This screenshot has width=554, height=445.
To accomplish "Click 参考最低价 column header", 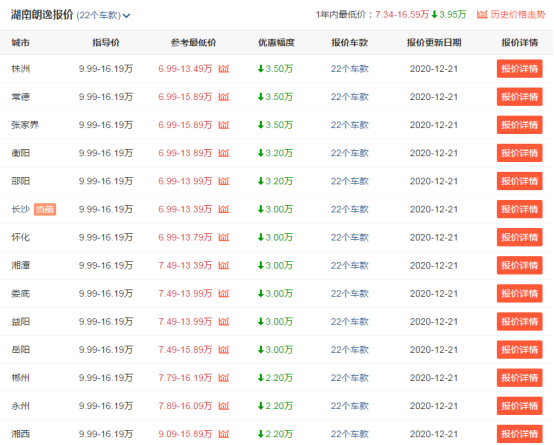I will tap(193, 43).
